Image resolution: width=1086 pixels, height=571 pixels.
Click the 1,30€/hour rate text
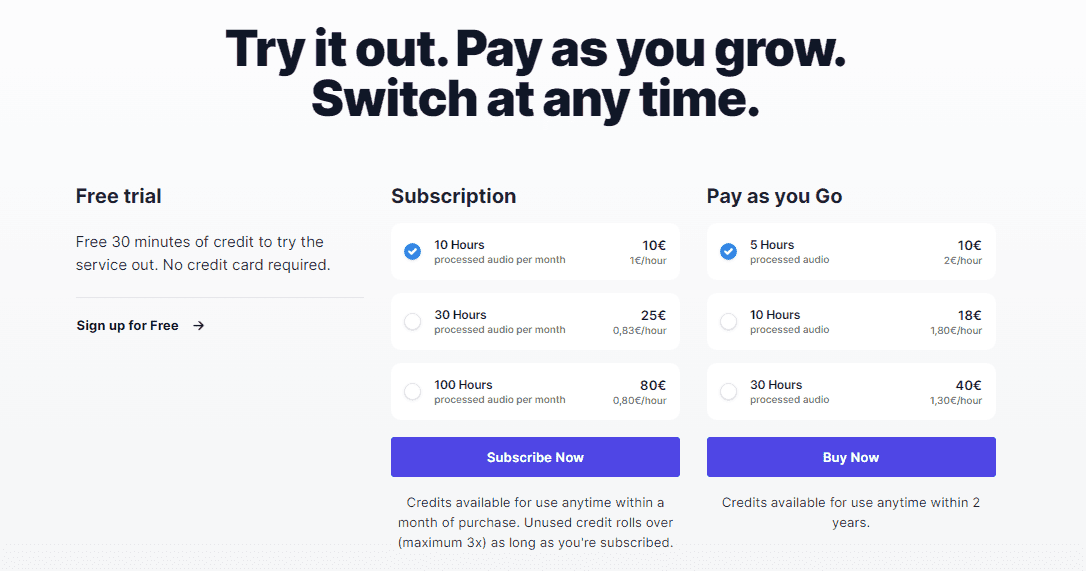coord(956,401)
